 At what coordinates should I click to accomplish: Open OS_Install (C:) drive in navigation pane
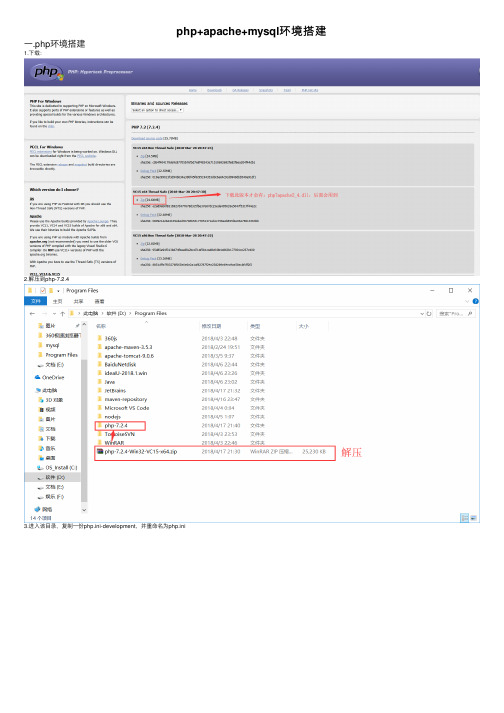(61, 467)
